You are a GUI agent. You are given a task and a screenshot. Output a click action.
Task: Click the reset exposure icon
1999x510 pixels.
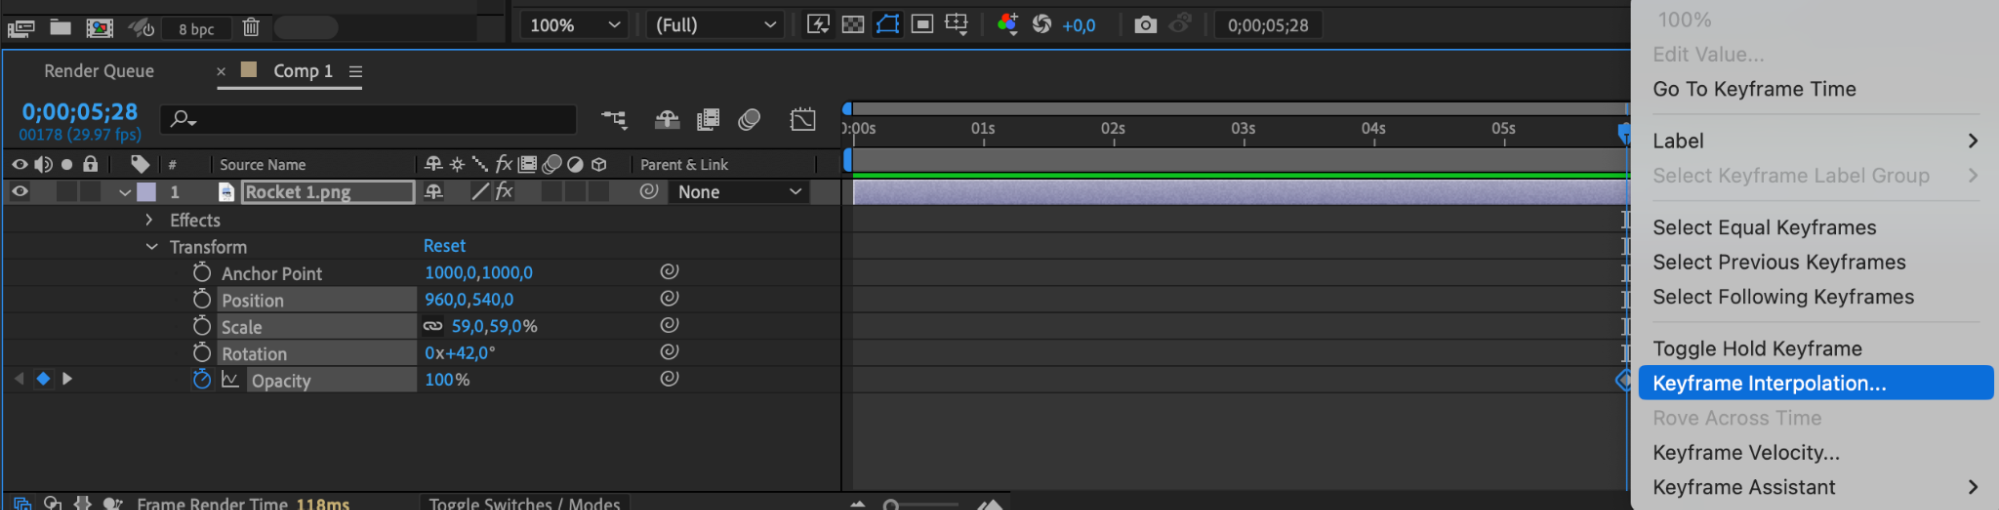[x=1042, y=24]
